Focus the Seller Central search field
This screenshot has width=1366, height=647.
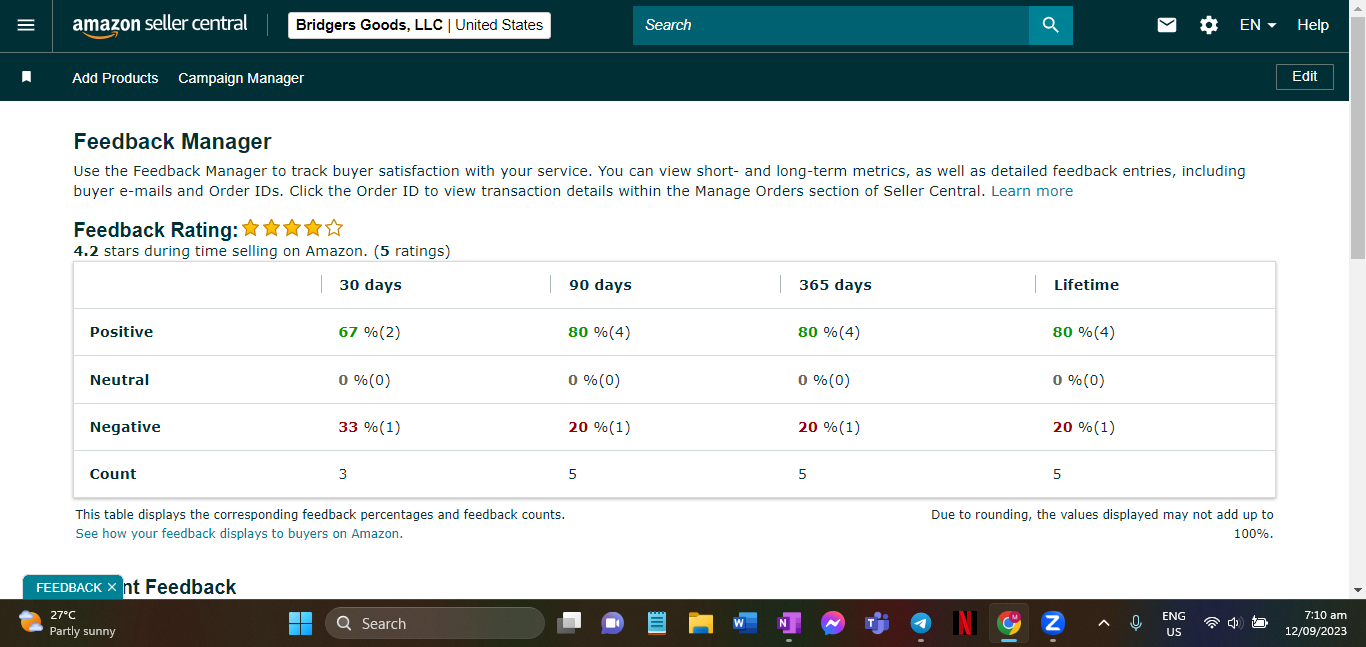831,25
